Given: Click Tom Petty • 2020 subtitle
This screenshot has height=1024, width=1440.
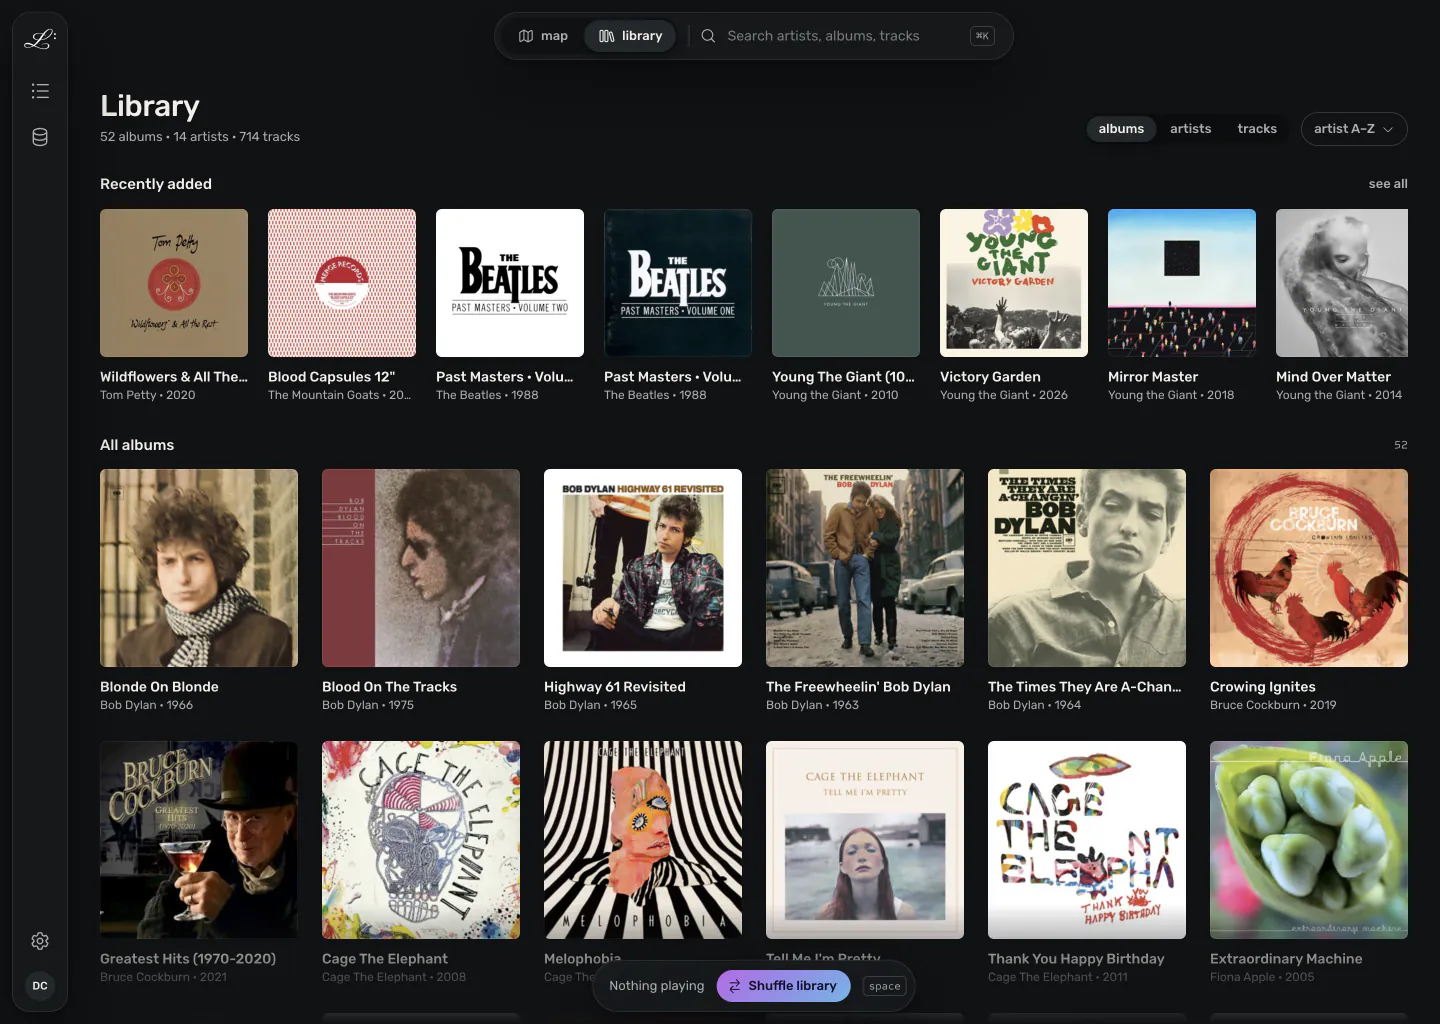Looking at the screenshot, I should tap(148, 395).
